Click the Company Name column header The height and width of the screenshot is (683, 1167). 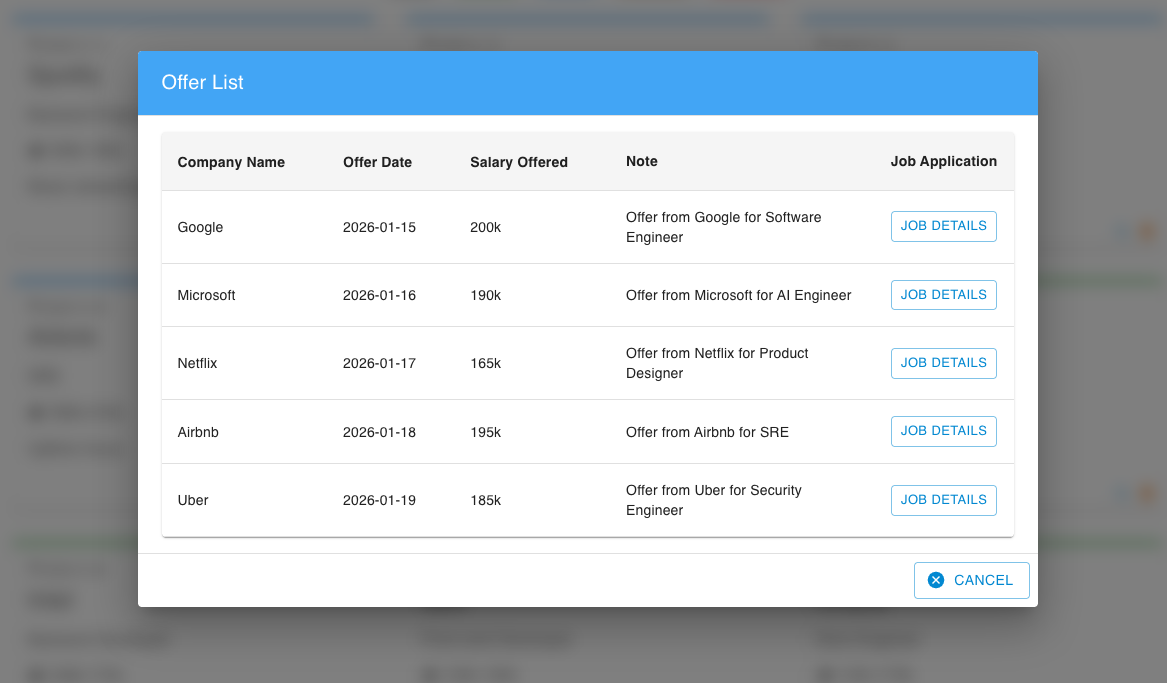[x=231, y=162]
